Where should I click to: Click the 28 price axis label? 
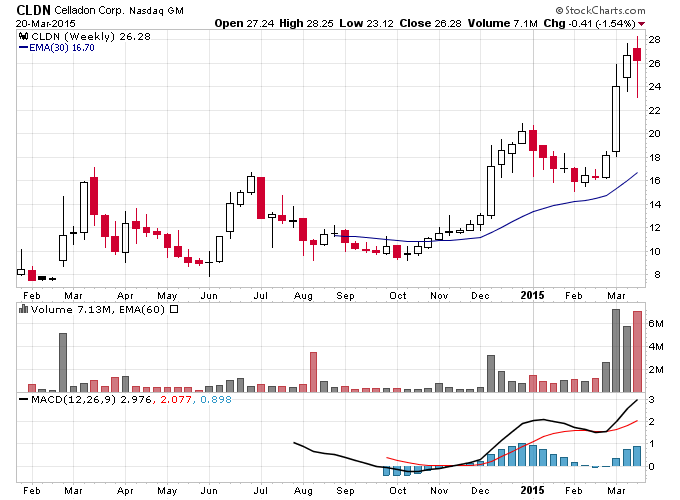pyautogui.click(x=654, y=40)
